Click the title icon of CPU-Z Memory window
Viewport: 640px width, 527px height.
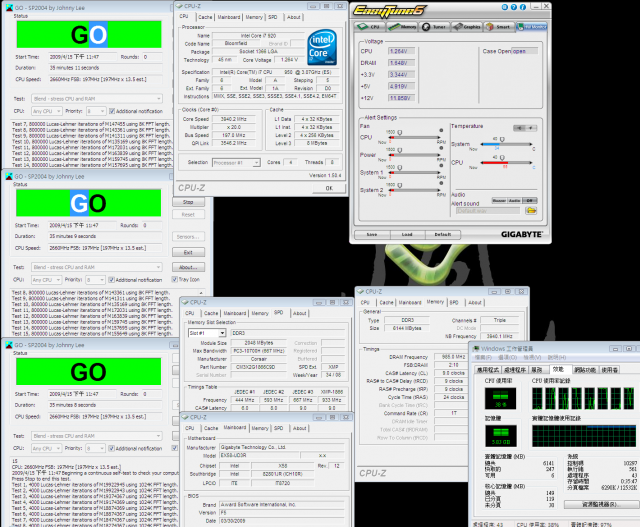[x=360, y=291]
